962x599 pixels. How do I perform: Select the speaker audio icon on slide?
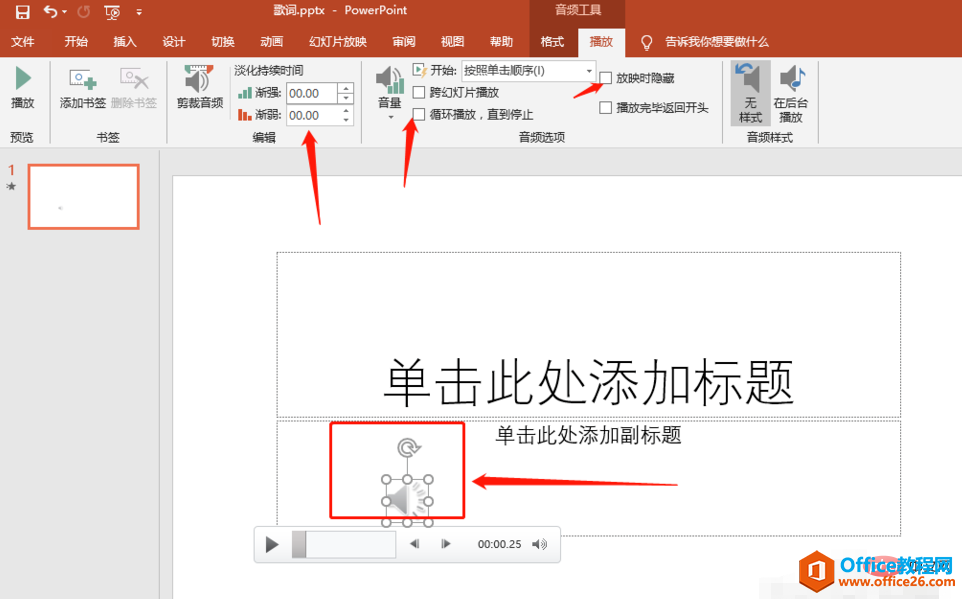coord(407,501)
